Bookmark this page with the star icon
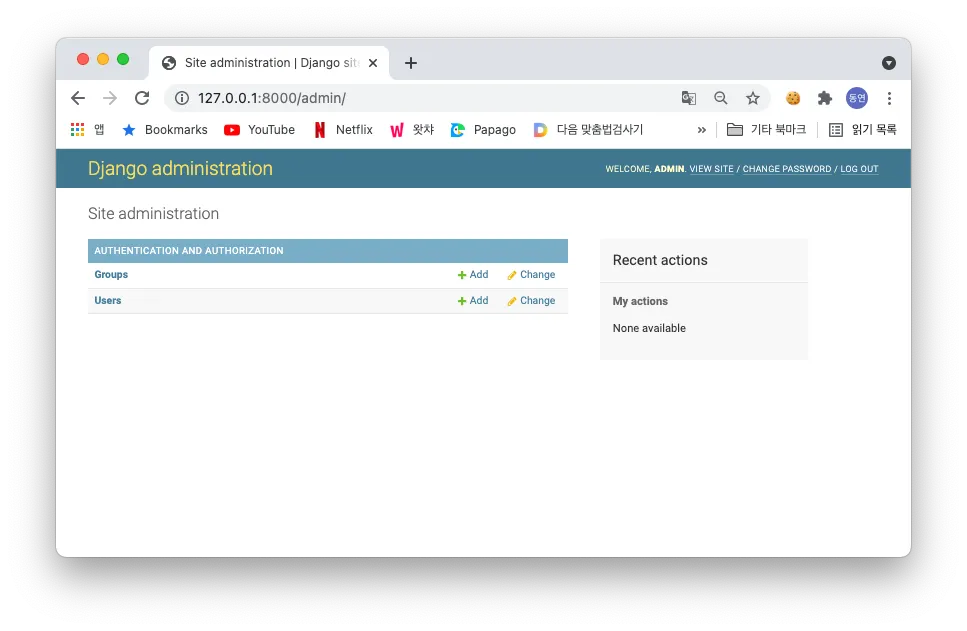This screenshot has height=631, width=967. pos(752,98)
